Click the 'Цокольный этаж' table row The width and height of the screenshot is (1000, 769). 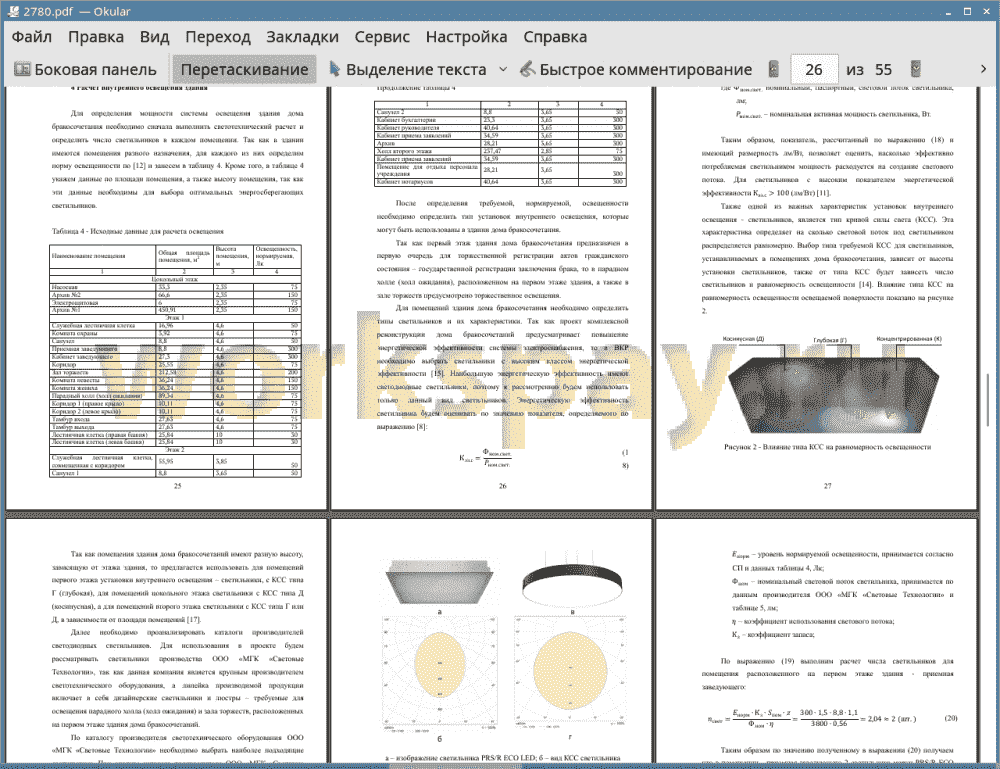(175, 279)
